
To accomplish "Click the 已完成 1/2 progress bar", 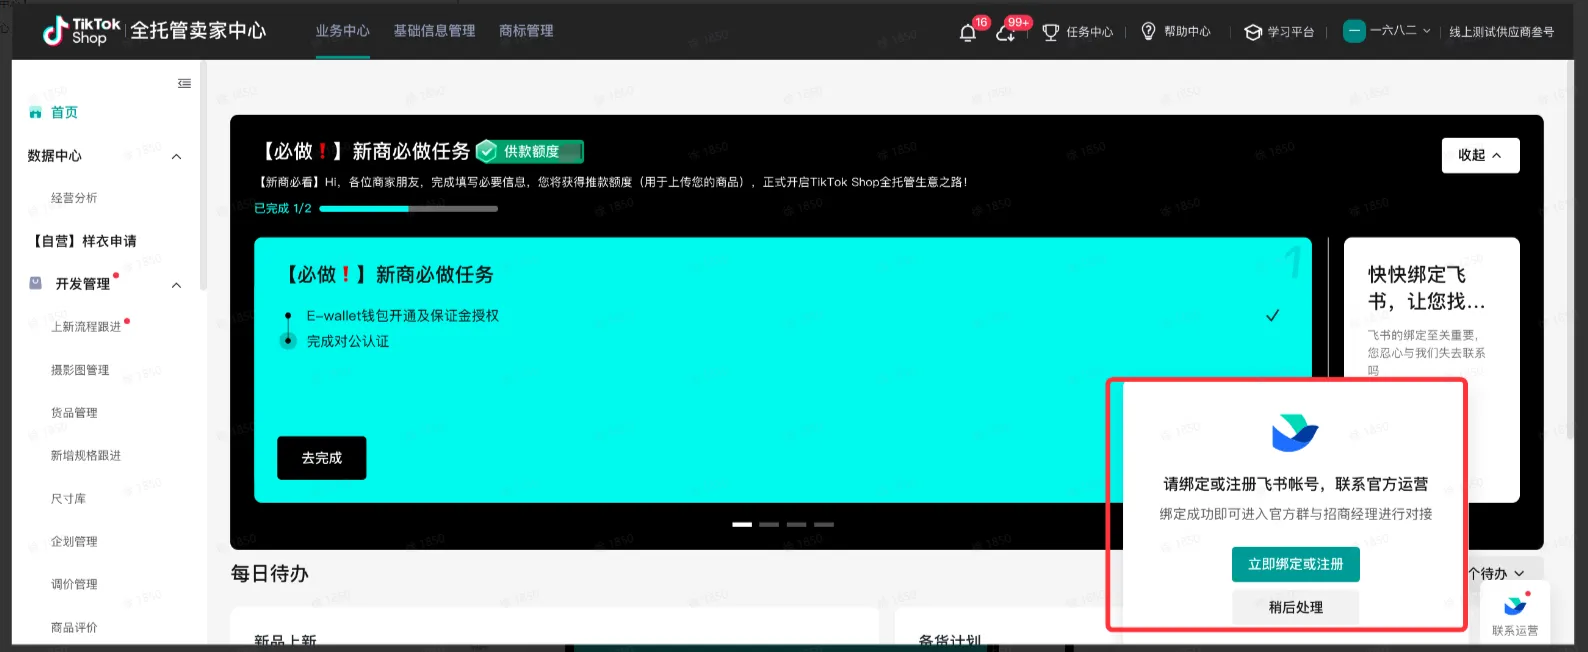I will 408,209.
